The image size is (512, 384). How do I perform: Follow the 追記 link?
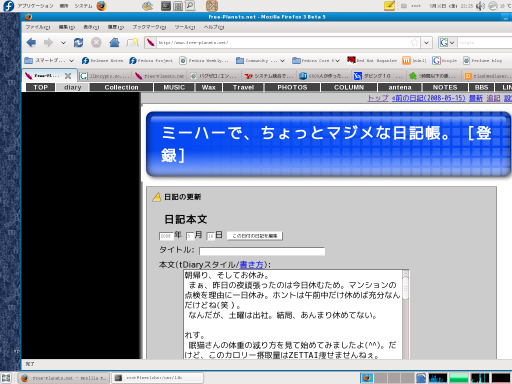click(493, 98)
